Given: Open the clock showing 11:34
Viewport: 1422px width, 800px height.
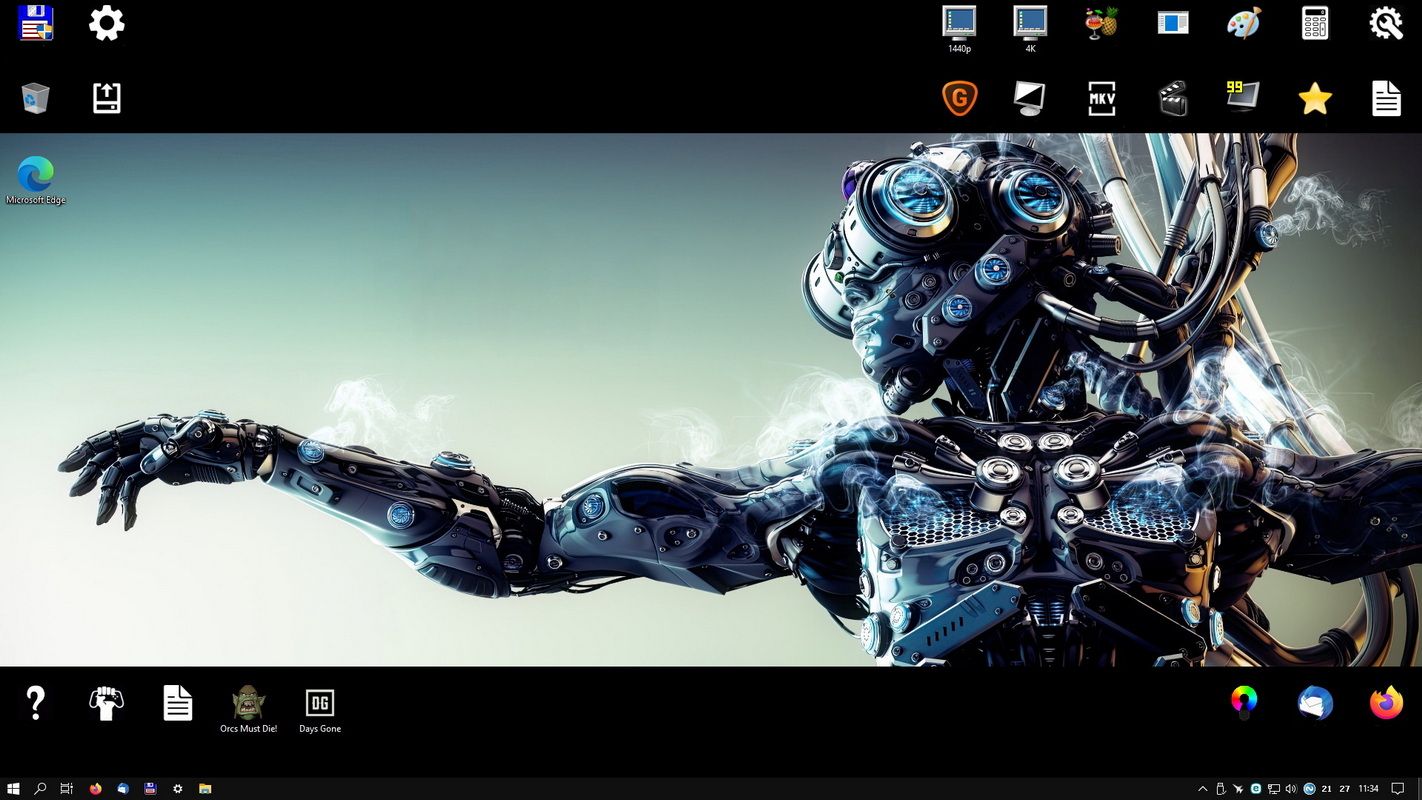Looking at the screenshot, I should [1369, 789].
